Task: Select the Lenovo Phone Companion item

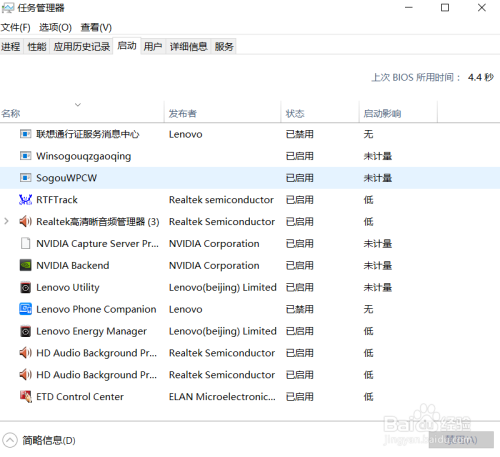Action: pyautogui.click(x=96, y=309)
